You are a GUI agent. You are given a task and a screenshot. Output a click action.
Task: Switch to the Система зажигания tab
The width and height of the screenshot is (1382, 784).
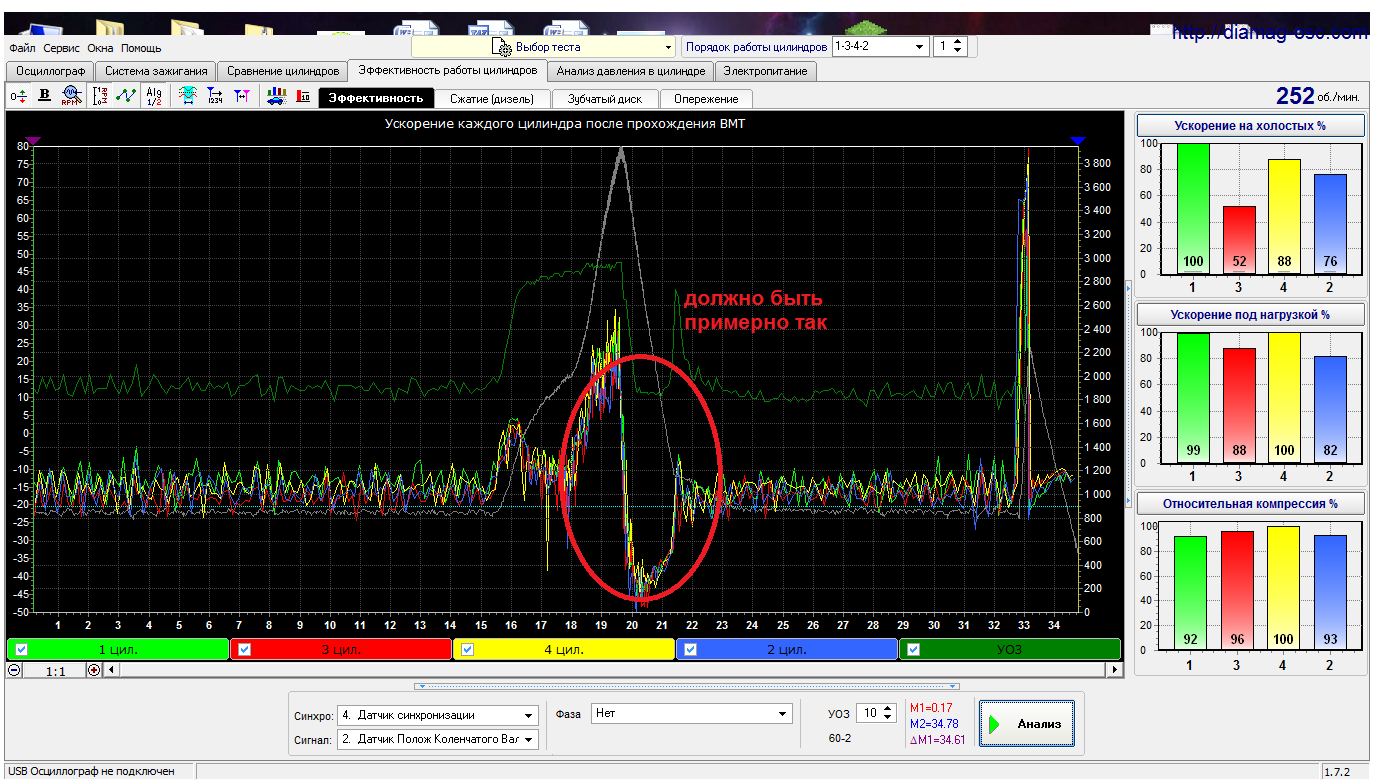(156, 71)
